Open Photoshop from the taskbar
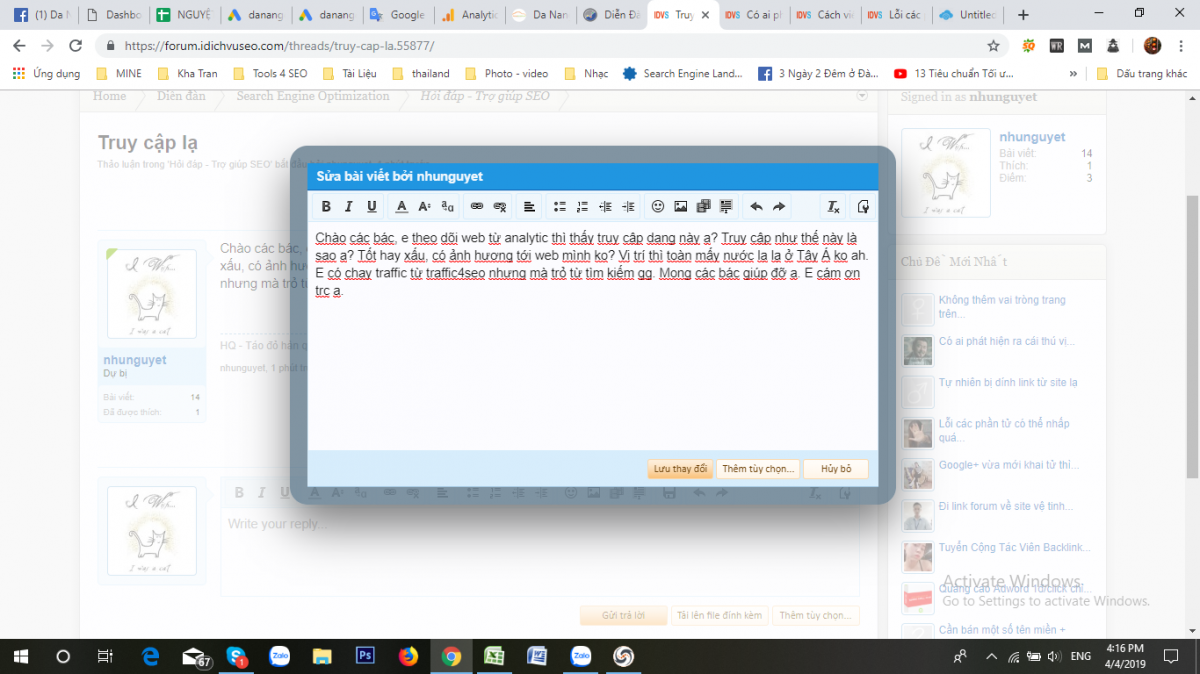Viewport: 1200px width, 674px height. [x=365, y=656]
